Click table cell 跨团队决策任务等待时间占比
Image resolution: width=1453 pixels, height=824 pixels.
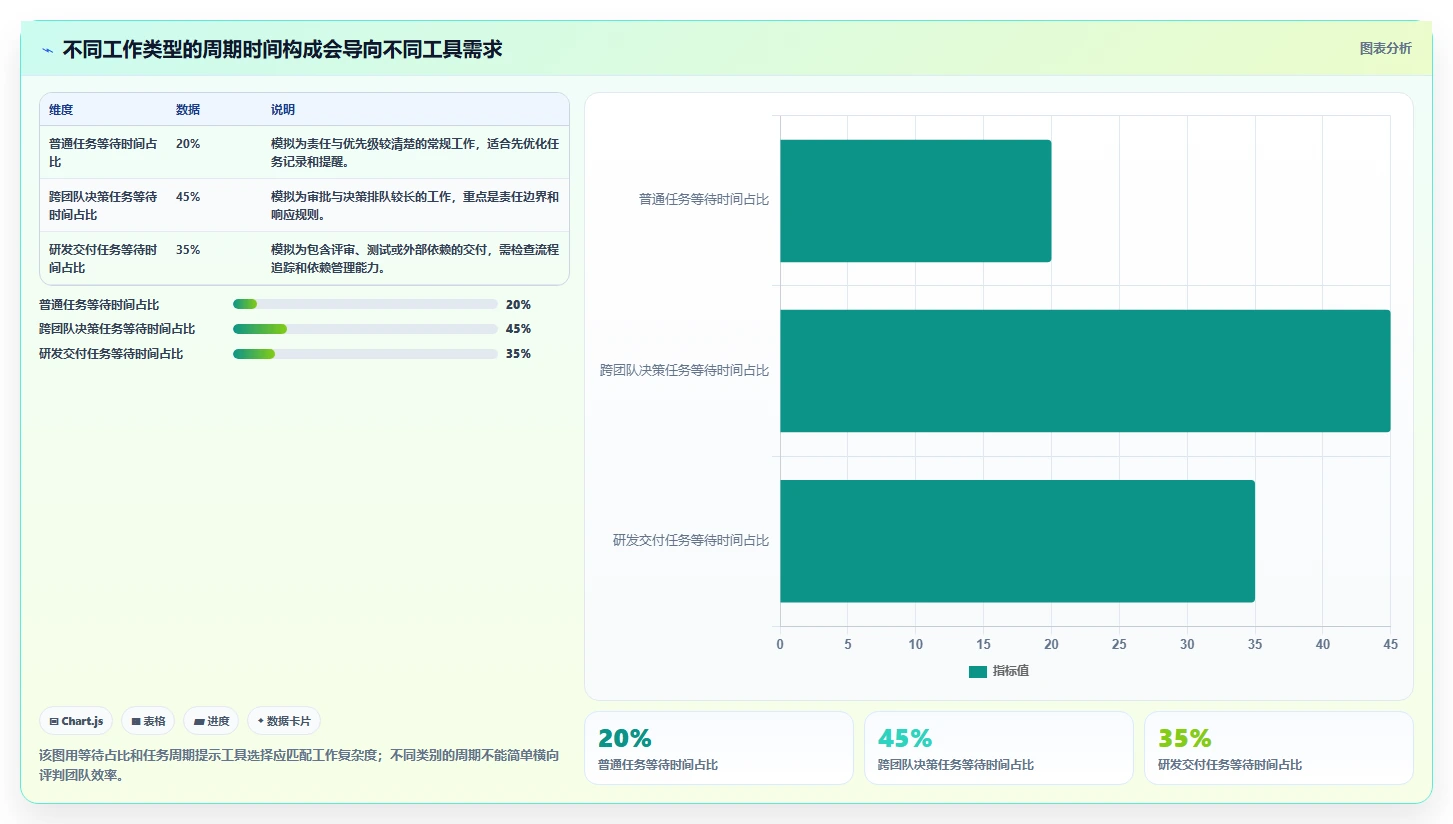103,205
